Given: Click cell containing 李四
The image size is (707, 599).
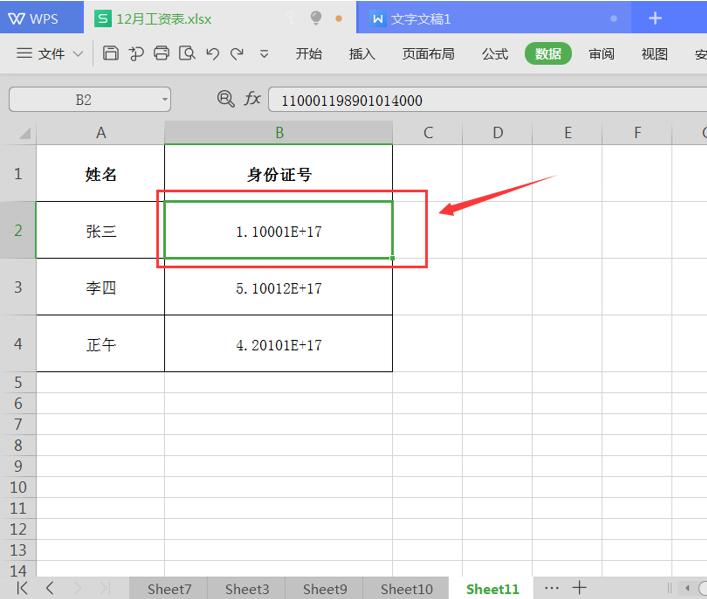Looking at the screenshot, I should coord(101,287).
